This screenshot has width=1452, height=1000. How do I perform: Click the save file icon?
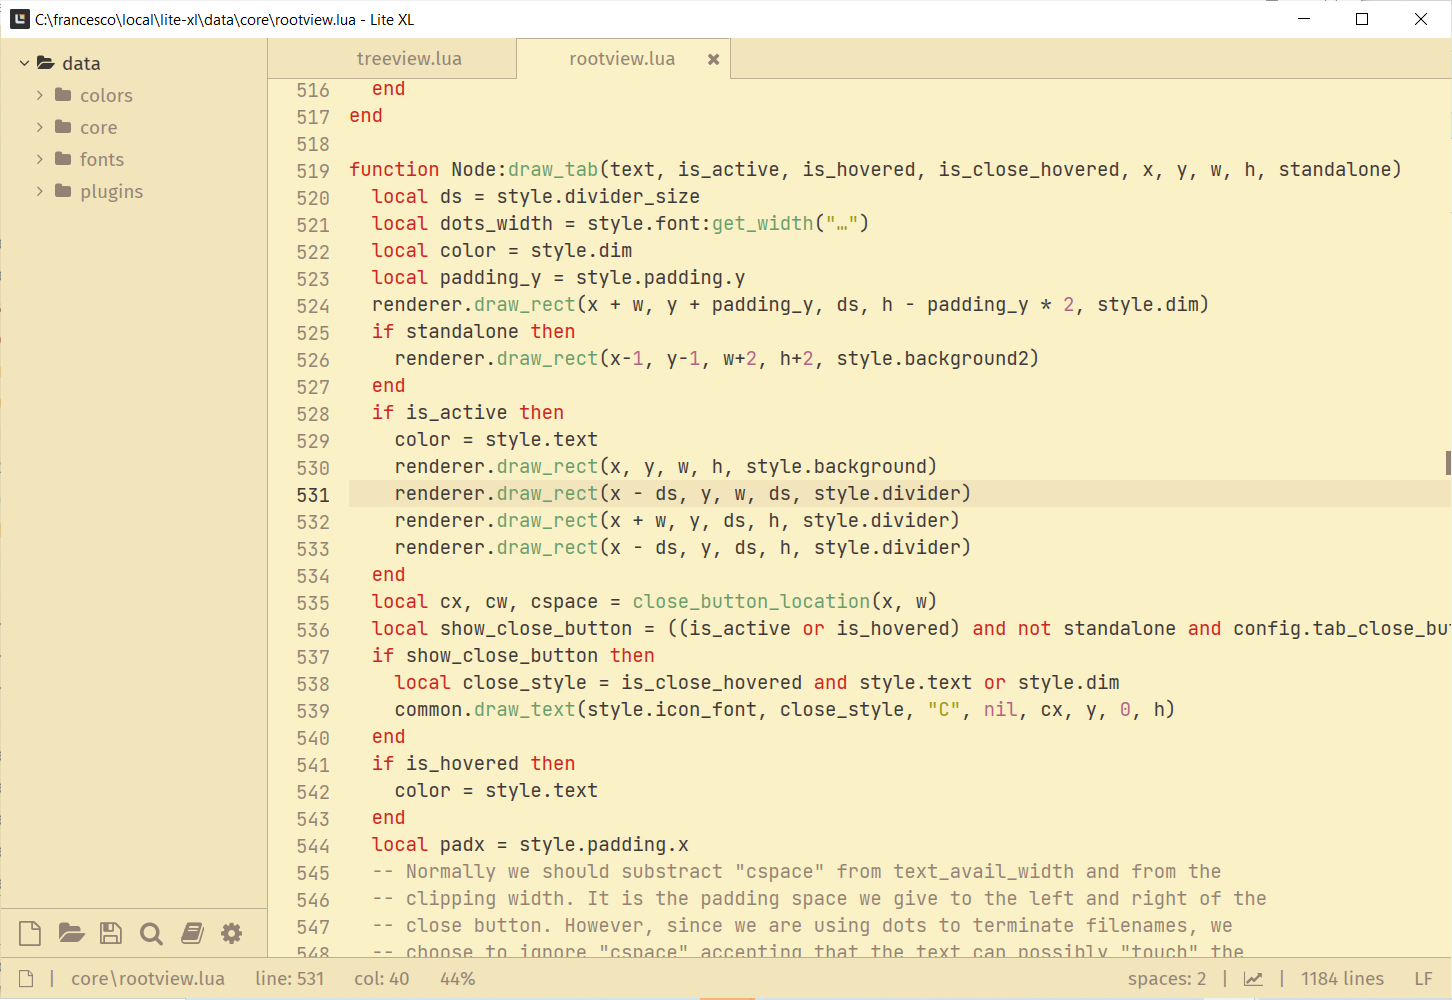tap(111, 933)
